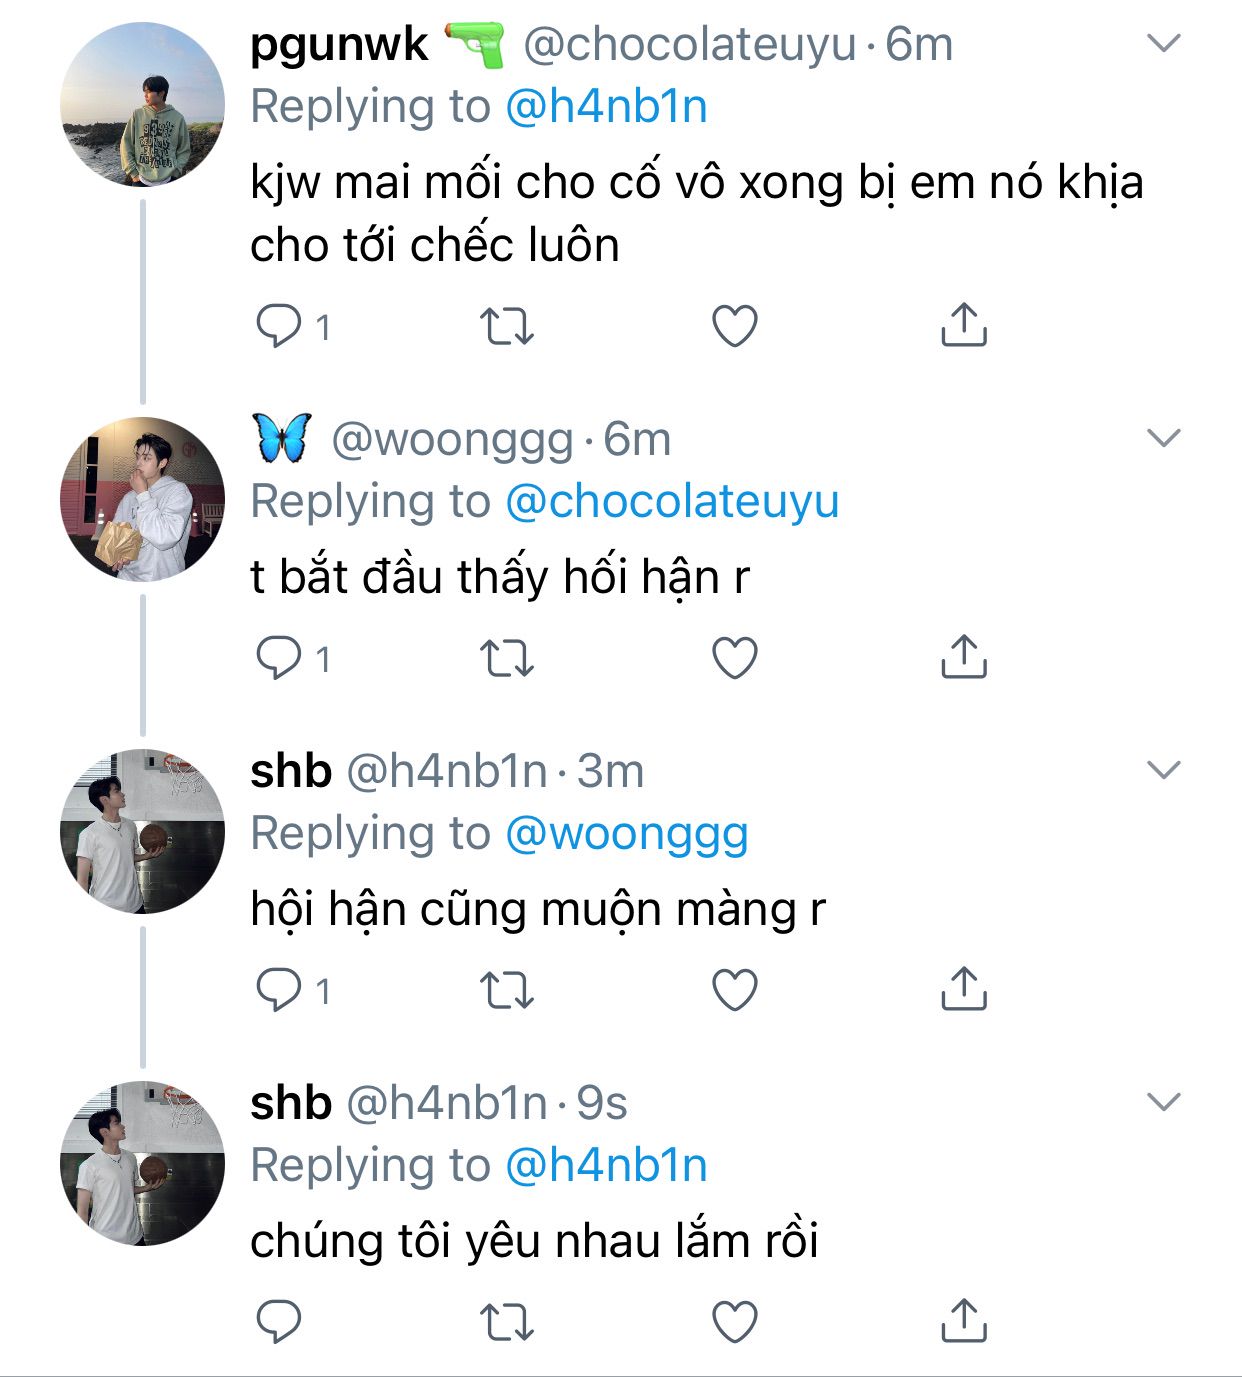This screenshot has height=1377, width=1242.
Task: Share the @woonggg tweet
Action: [963, 658]
